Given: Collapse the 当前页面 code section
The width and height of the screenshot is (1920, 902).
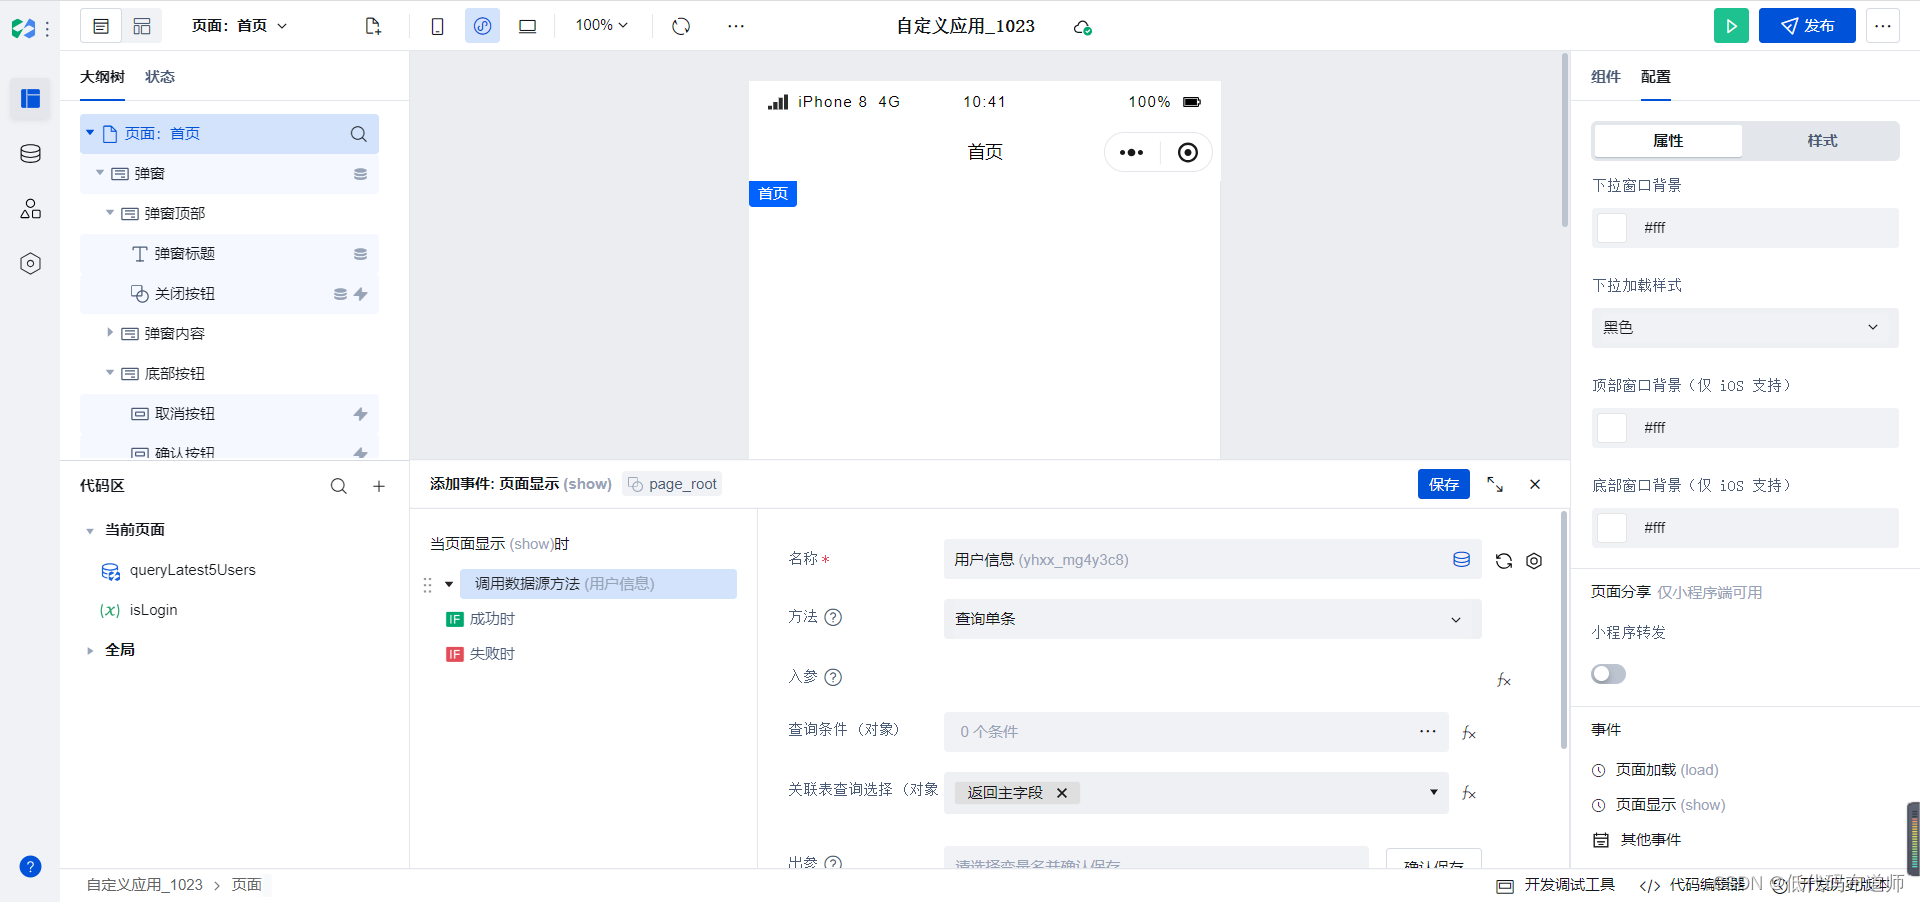Looking at the screenshot, I should [90, 530].
